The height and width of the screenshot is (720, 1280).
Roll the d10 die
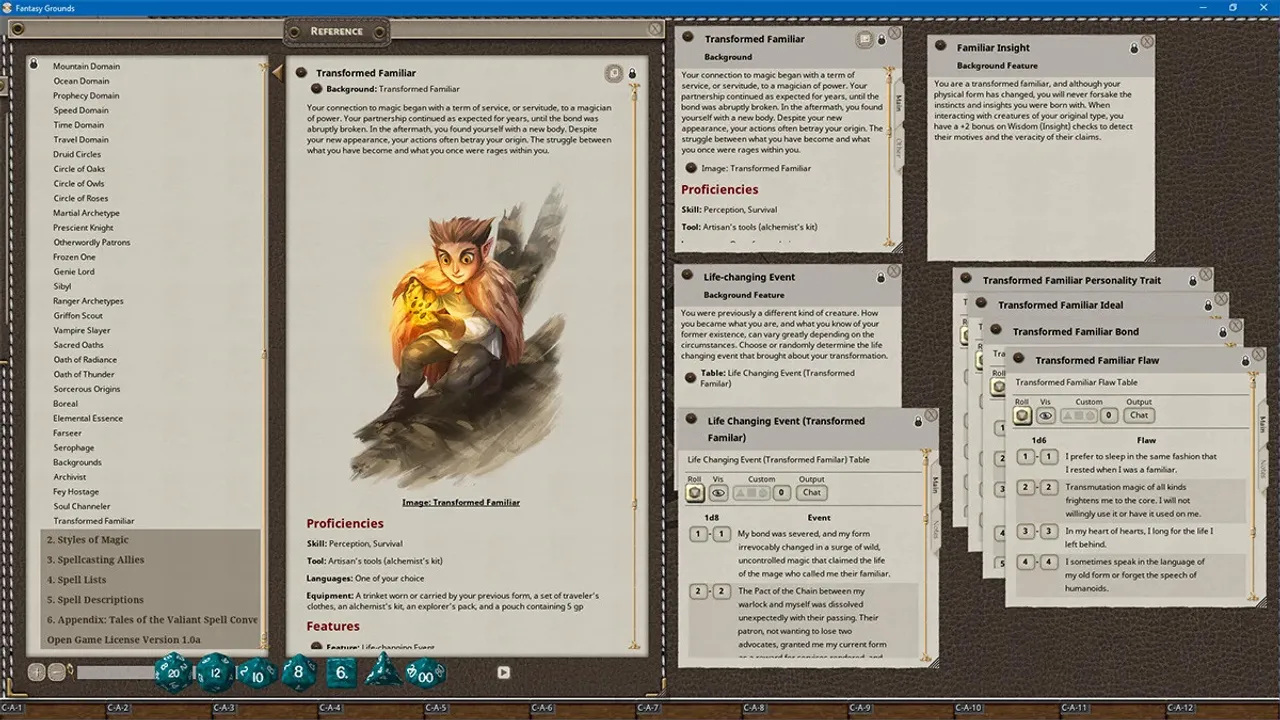tap(257, 674)
